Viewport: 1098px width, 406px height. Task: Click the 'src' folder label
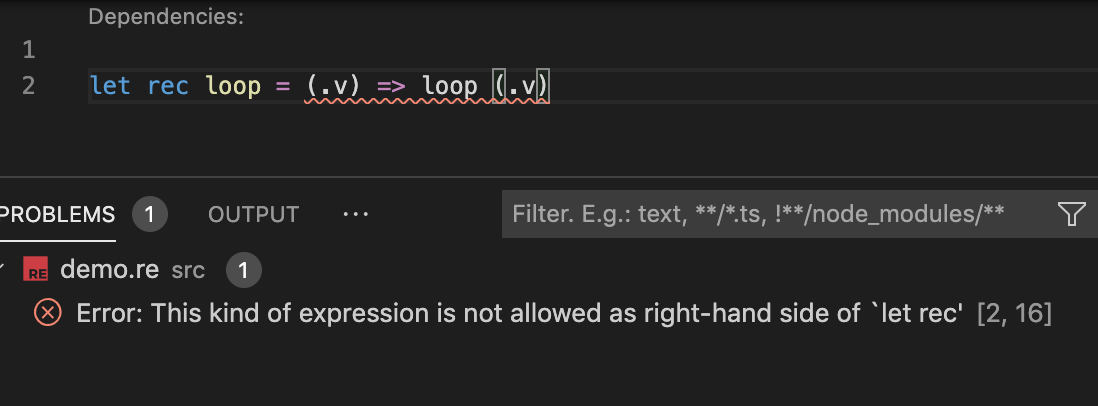[188, 269]
